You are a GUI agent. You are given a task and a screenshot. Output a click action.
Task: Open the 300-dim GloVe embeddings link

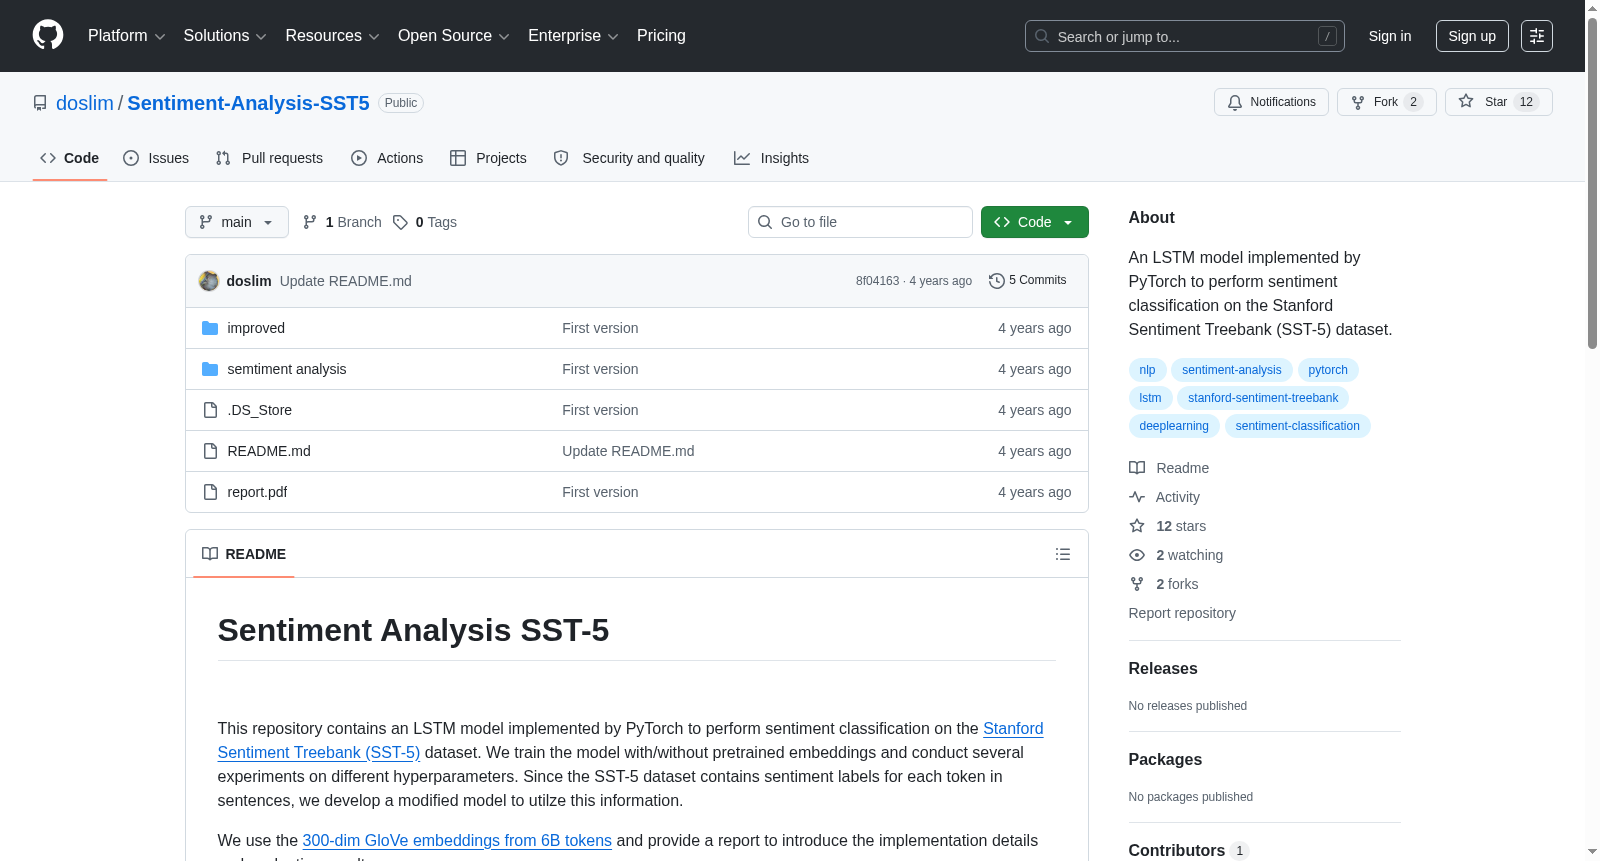click(x=457, y=840)
